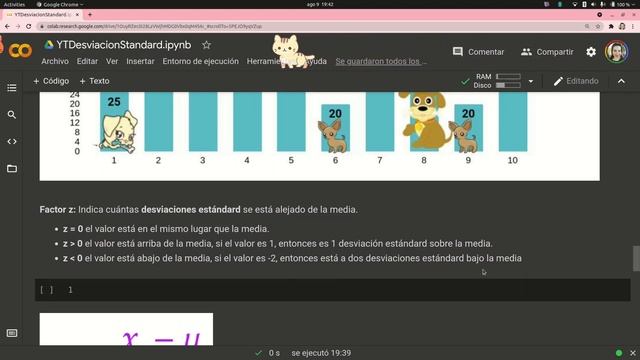The width and height of the screenshot is (640, 360).
Task: Open a new Chrome tab
Action: (90, 15)
